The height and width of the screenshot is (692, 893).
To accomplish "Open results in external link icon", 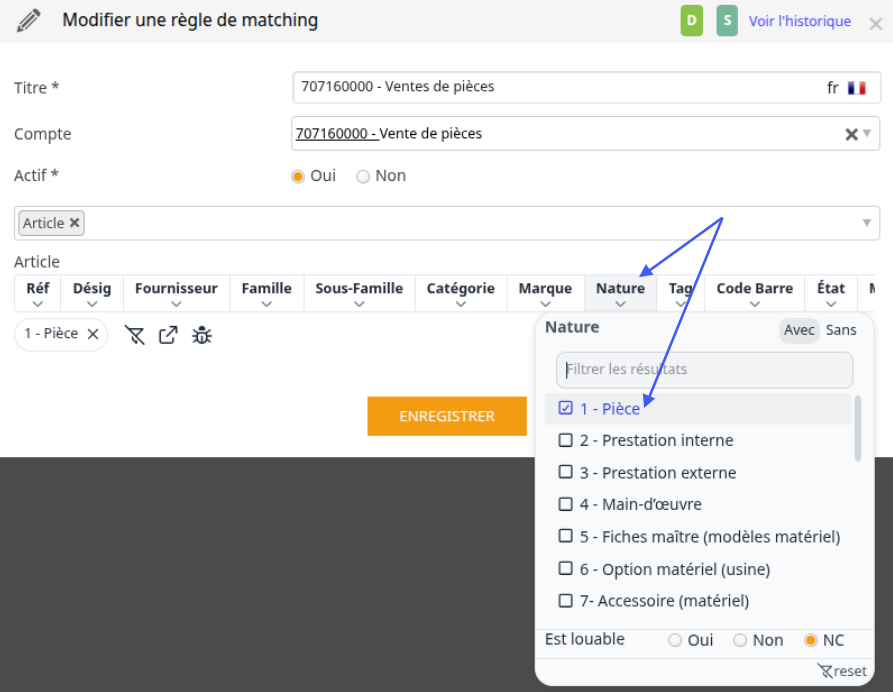I will click(168, 335).
